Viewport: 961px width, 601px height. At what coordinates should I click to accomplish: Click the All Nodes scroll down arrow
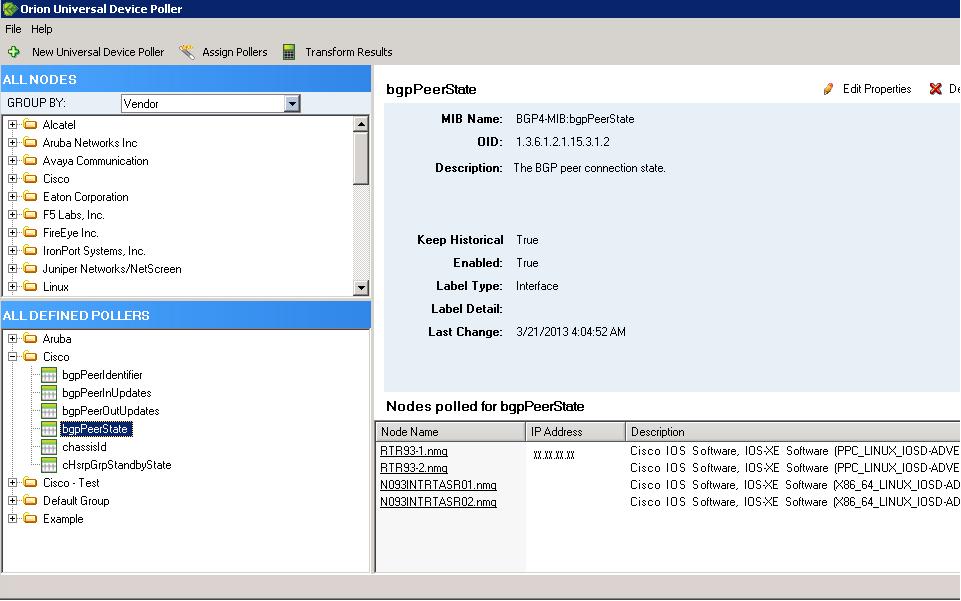(361, 287)
